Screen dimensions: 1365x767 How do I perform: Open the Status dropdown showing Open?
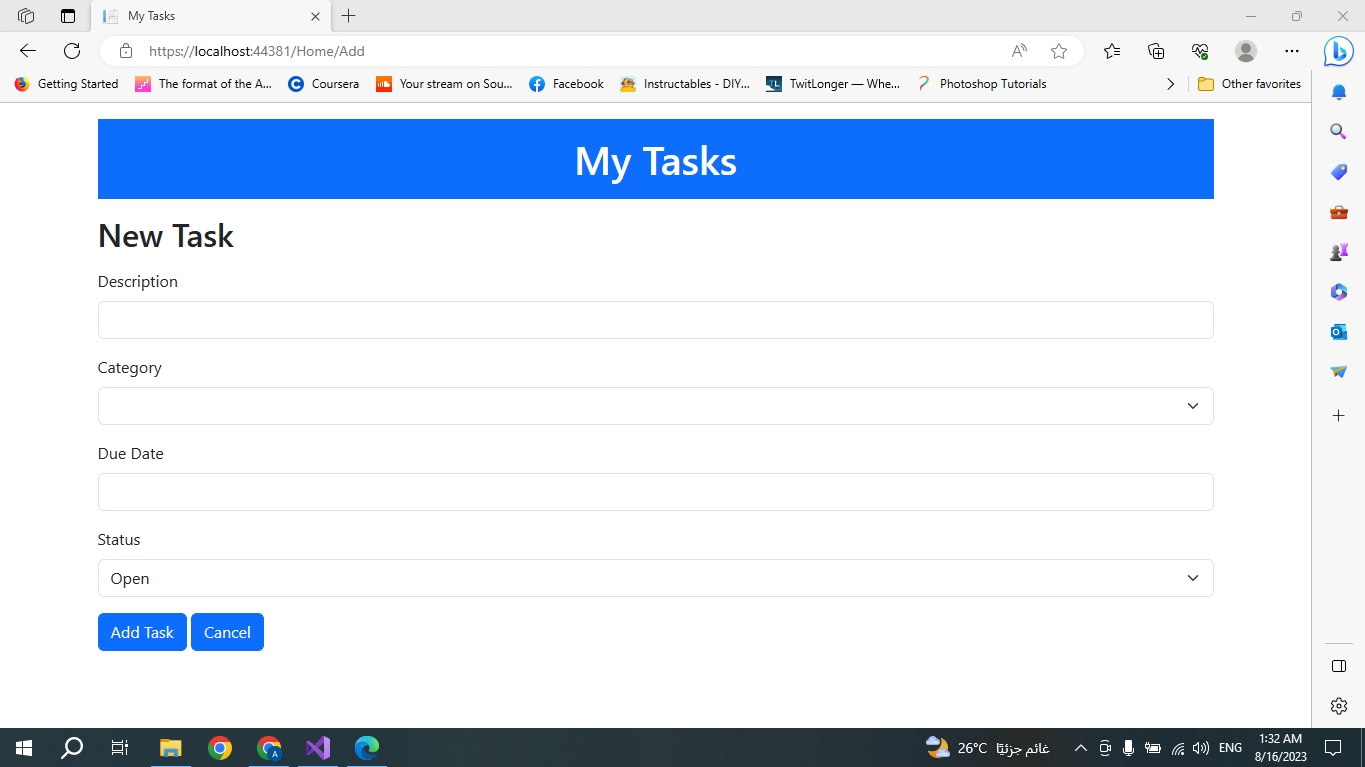point(655,578)
